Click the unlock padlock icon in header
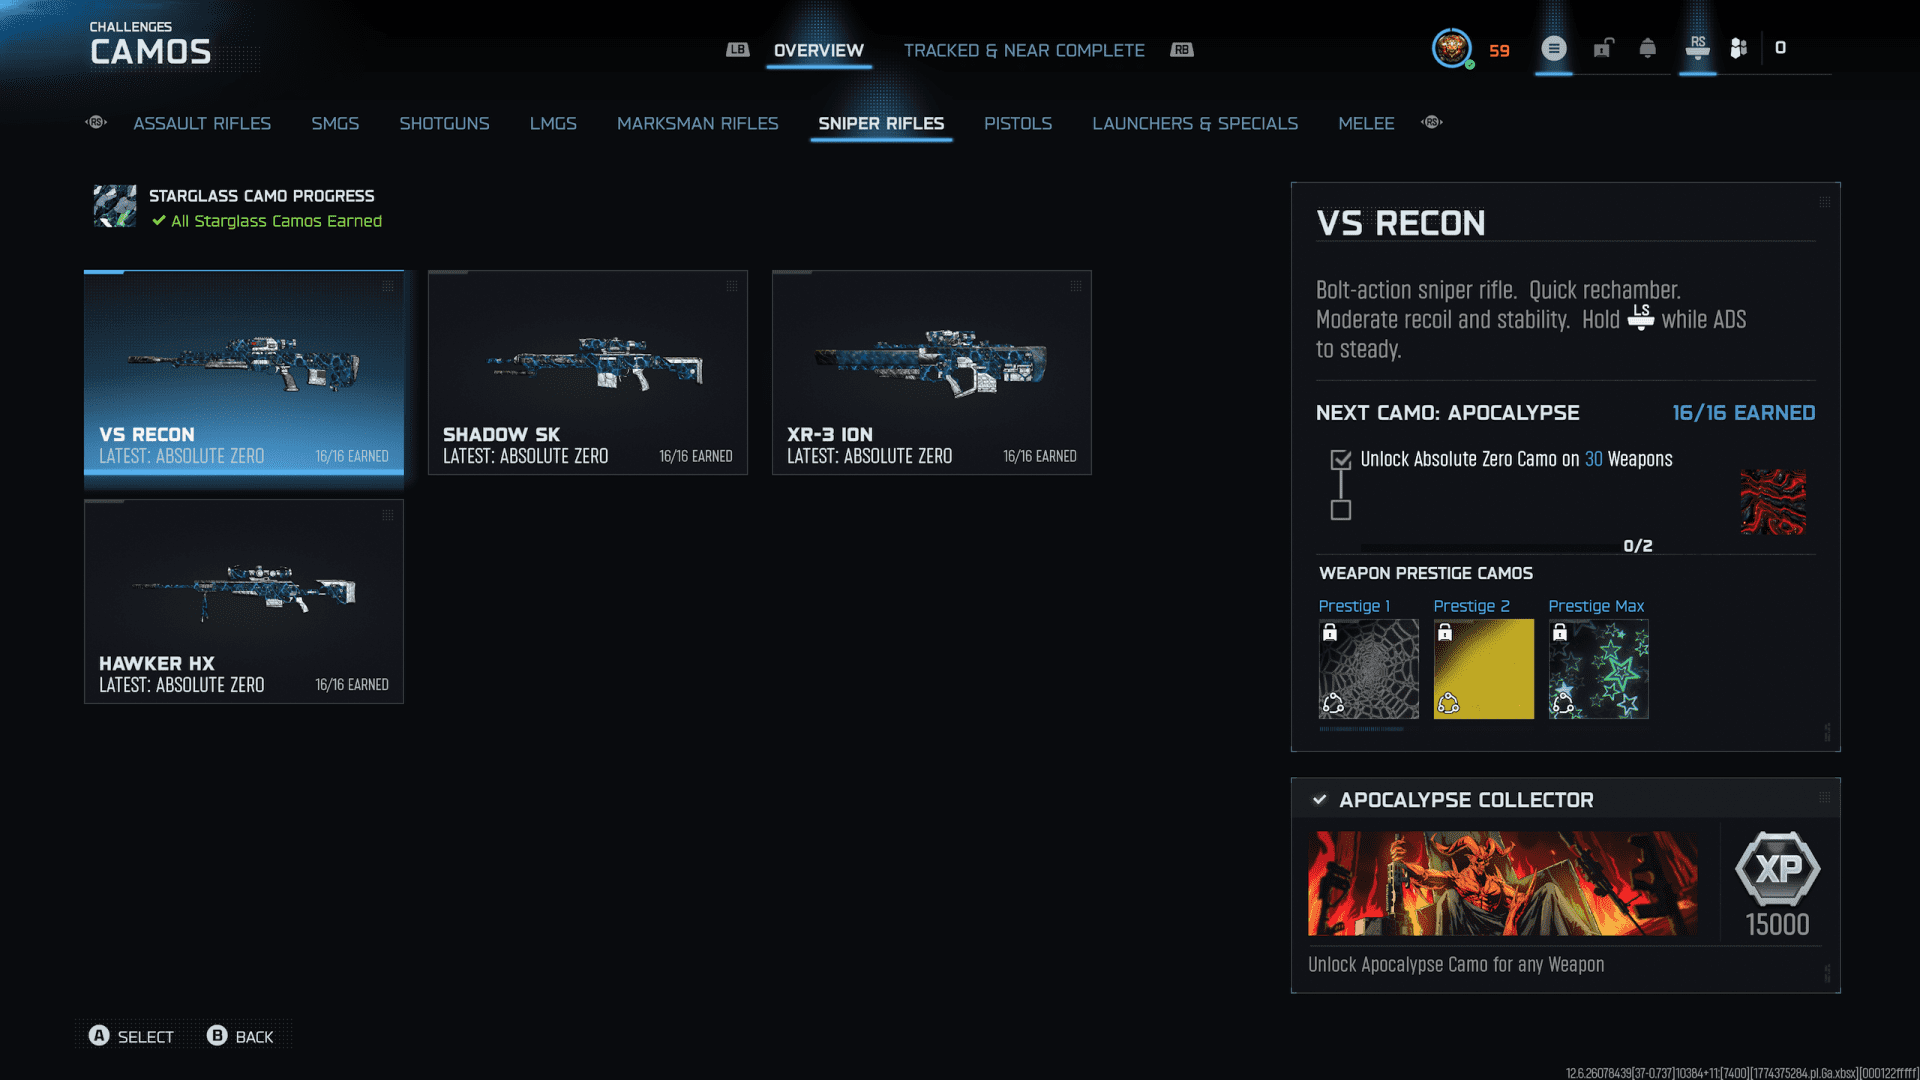Screen dimensions: 1920x1080 1603,48
